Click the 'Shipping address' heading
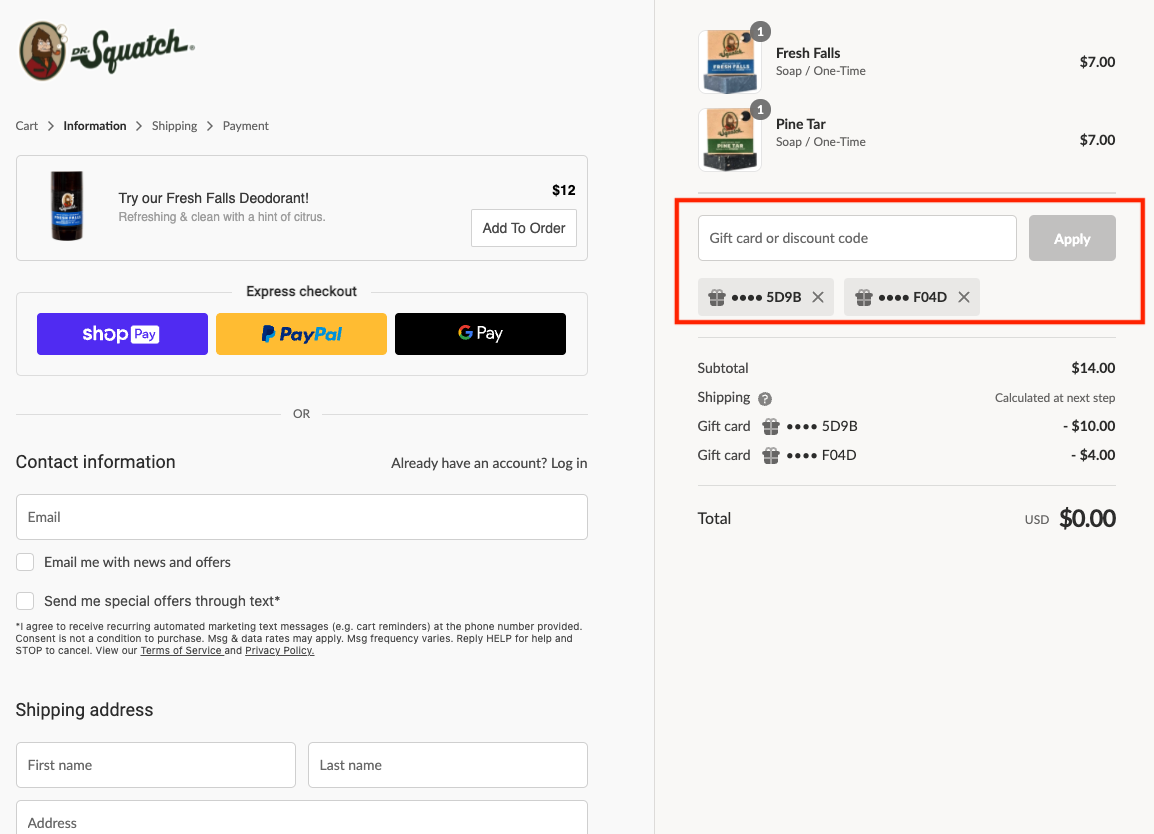 (85, 710)
